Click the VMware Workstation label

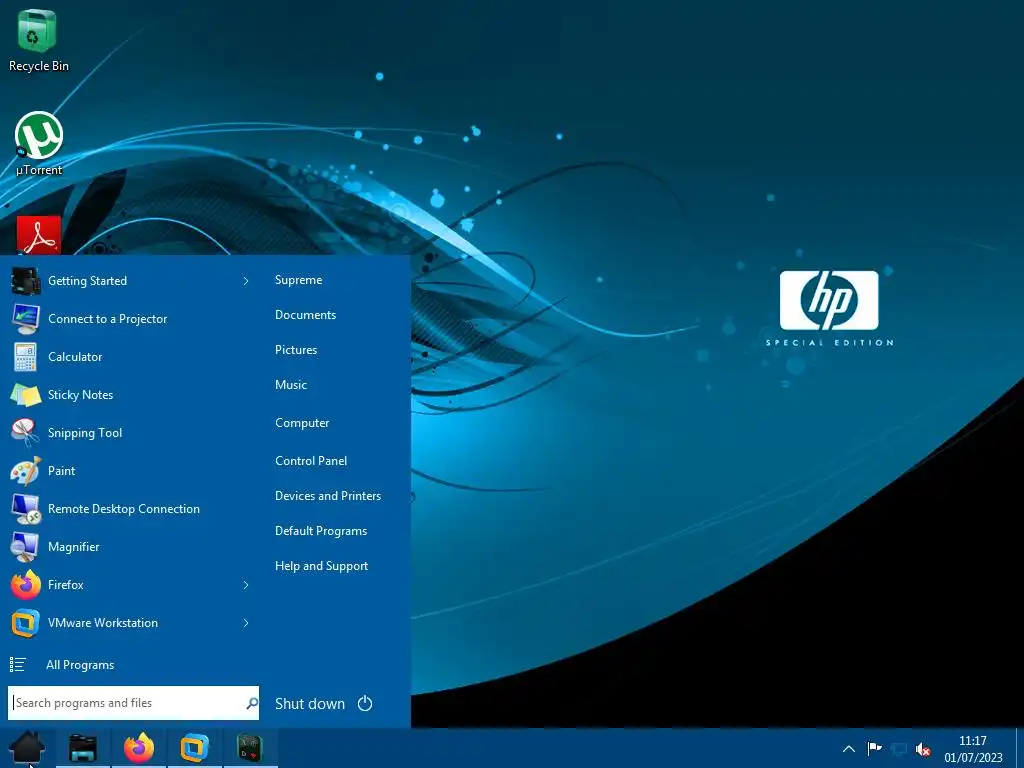(x=103, y=623)
